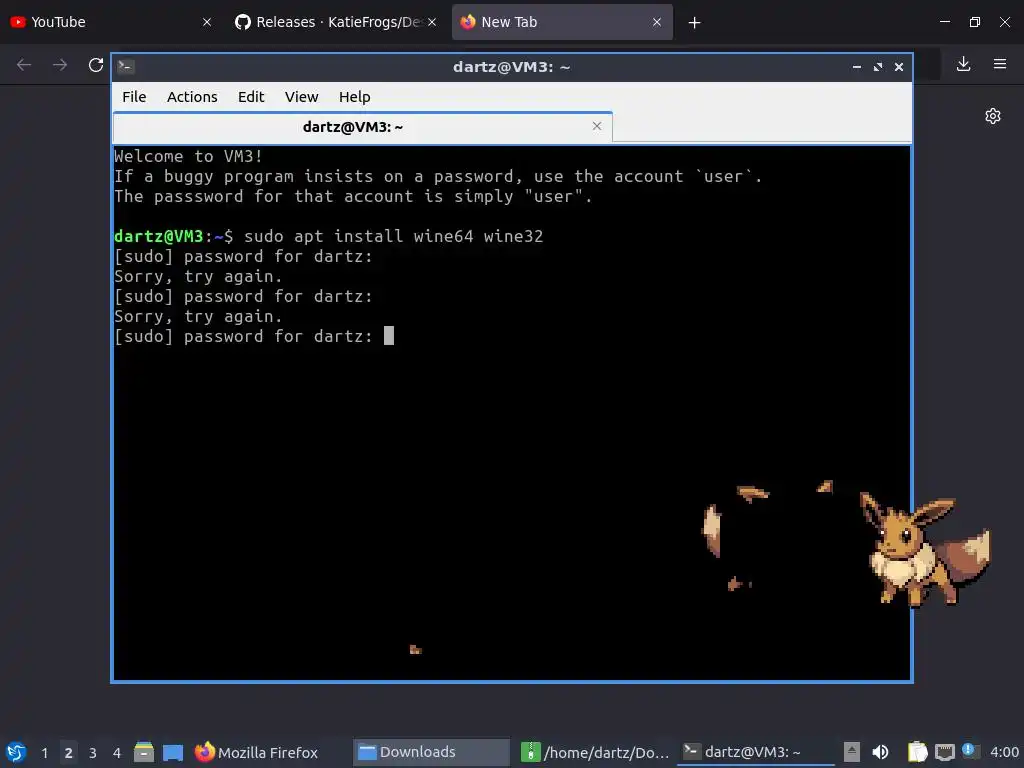The image size is (1024, 768).
Task: Open a new Firefox tab with plus
Action: tap(694, 23)
